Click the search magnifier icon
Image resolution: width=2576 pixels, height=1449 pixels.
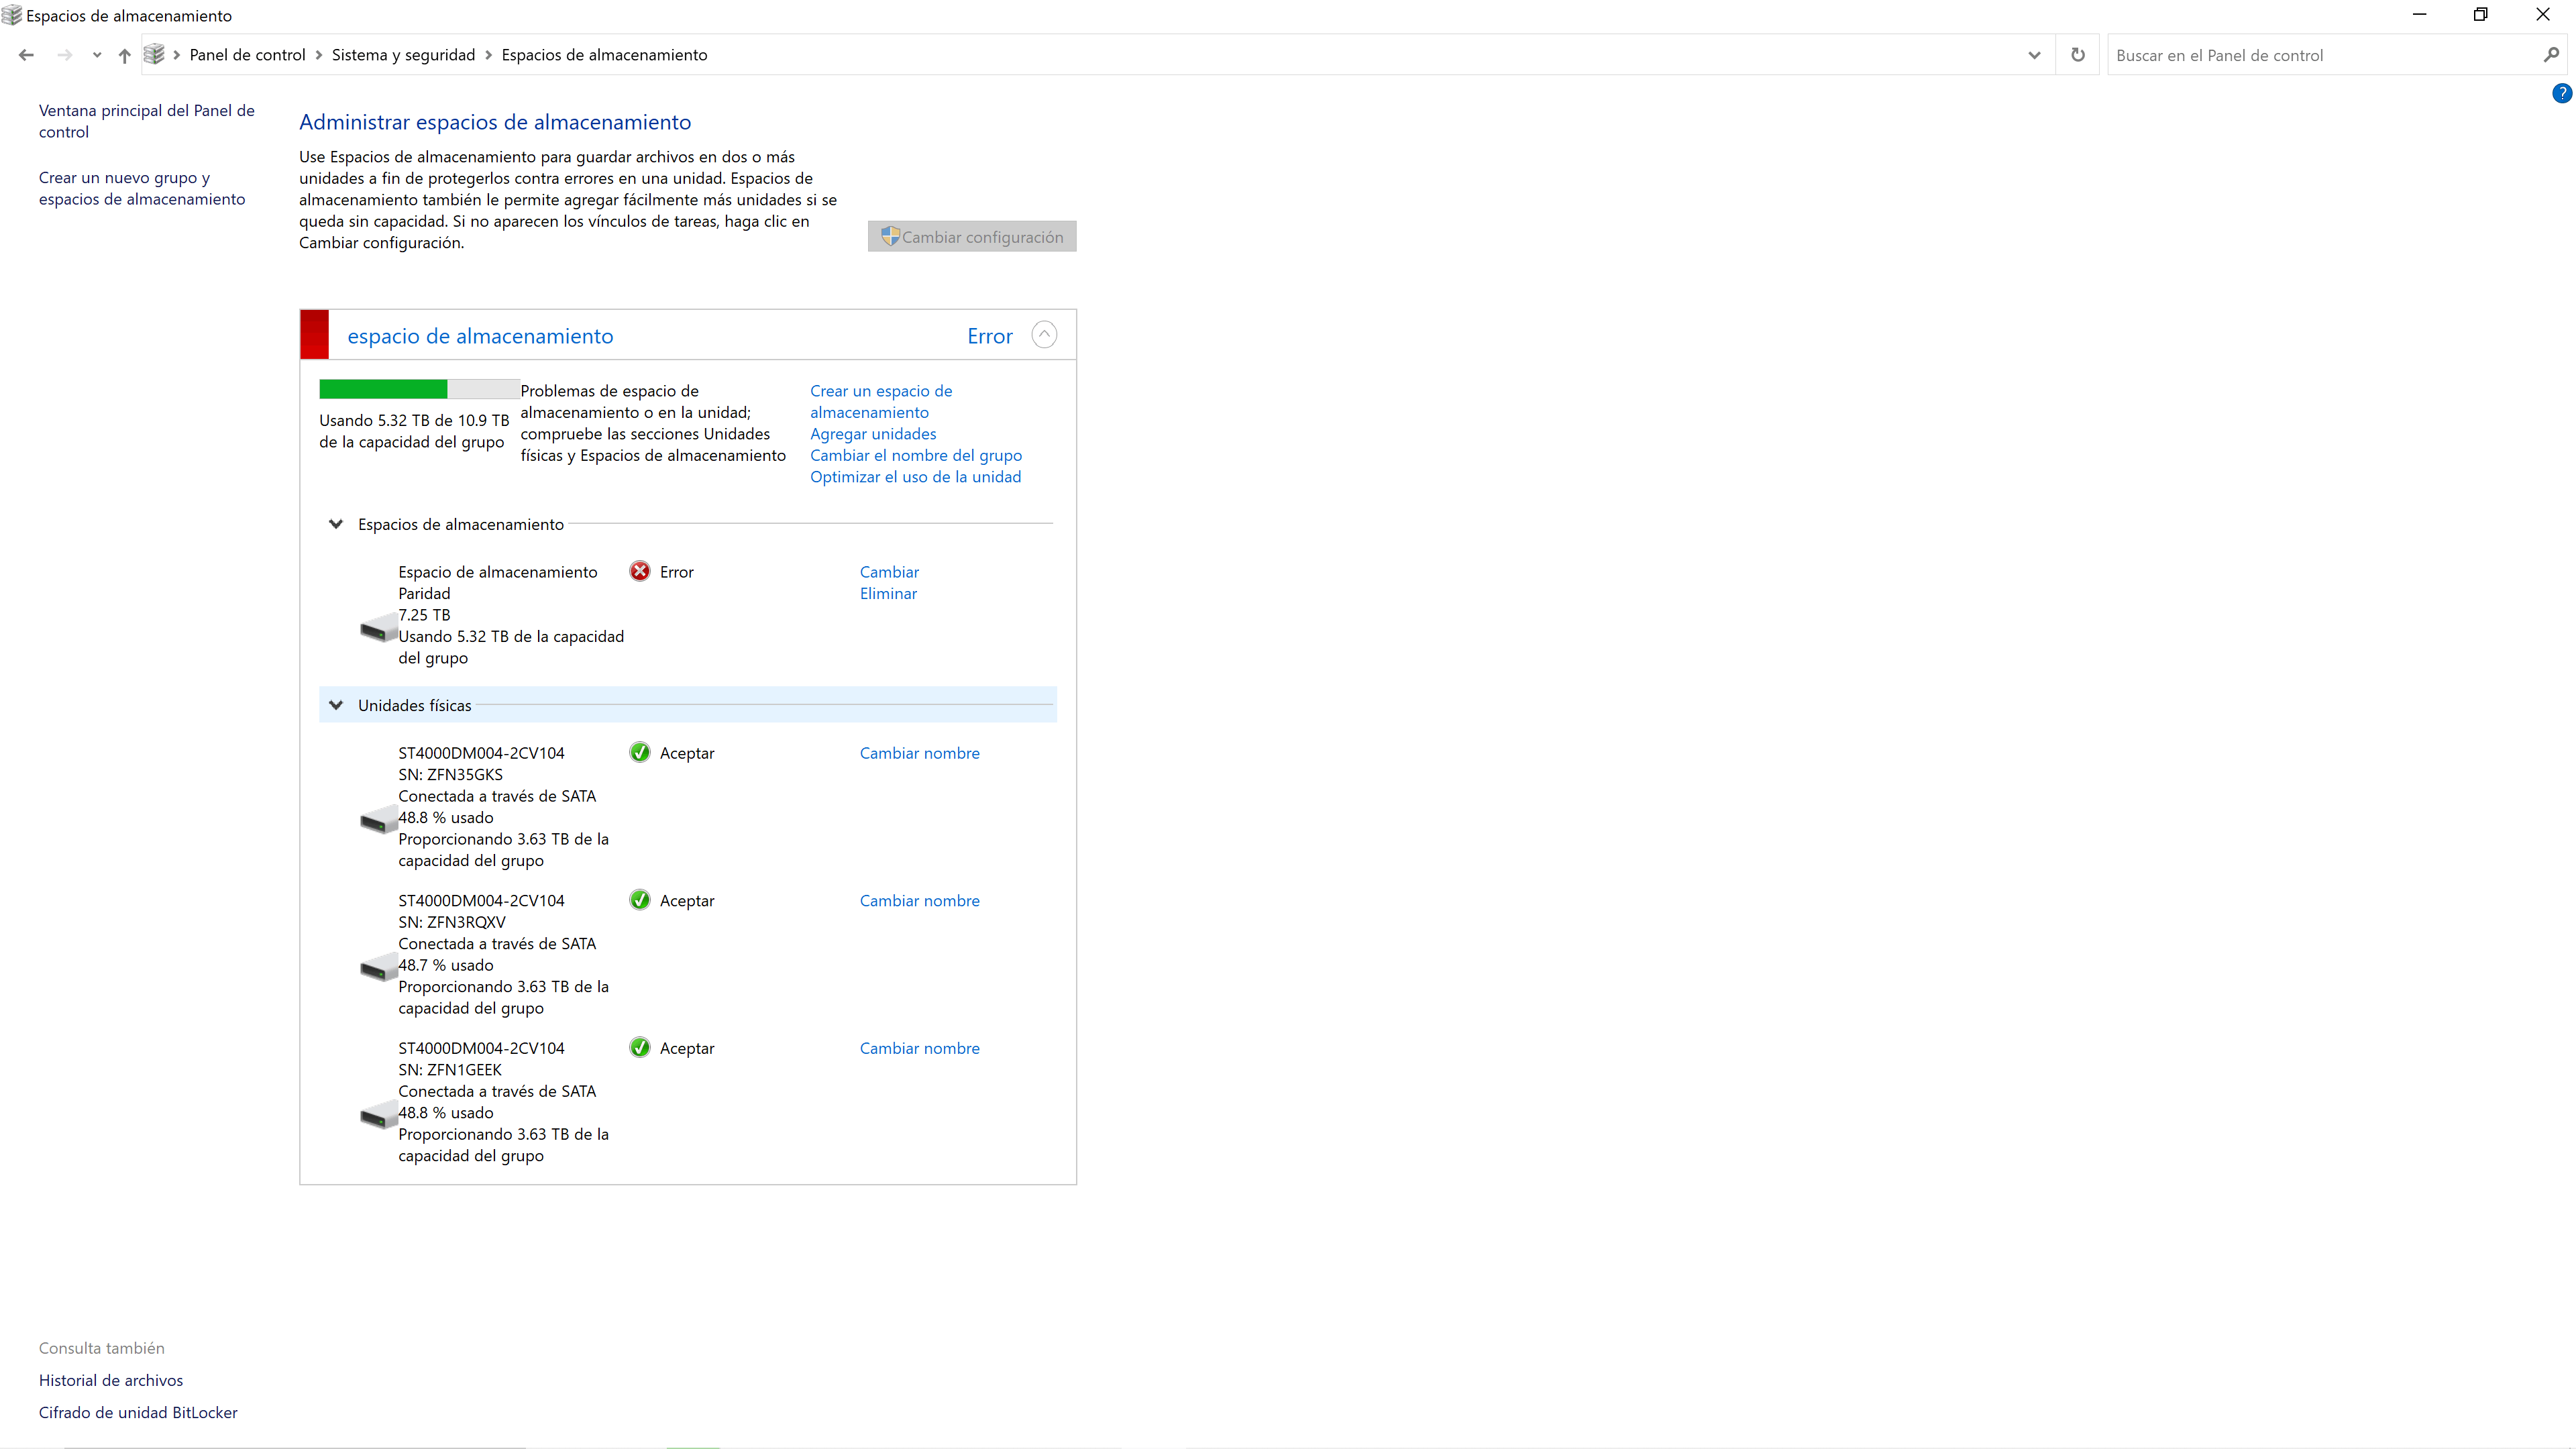point(2551,55)
